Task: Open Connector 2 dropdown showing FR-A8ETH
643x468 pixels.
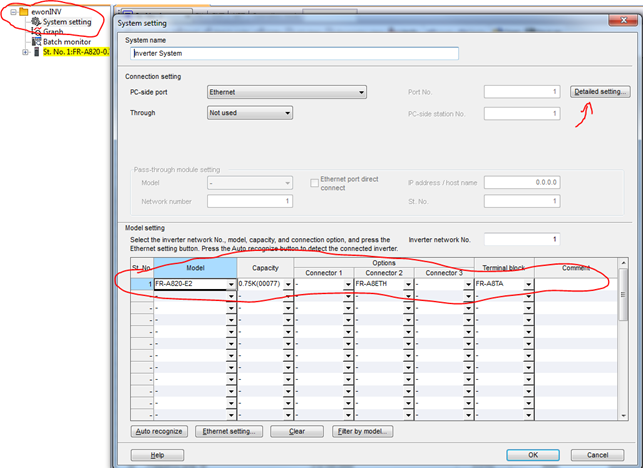Action: 408,284
